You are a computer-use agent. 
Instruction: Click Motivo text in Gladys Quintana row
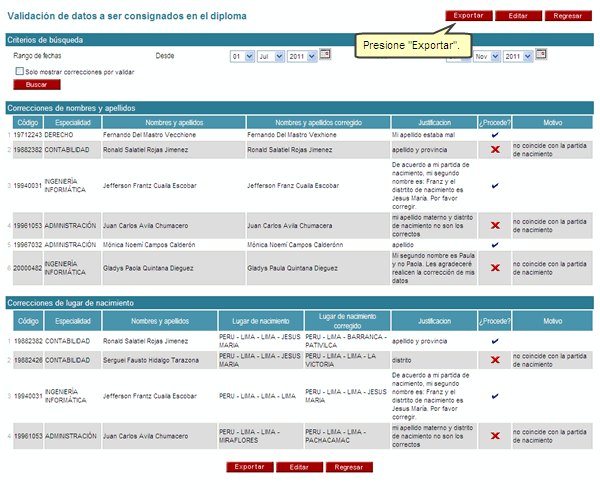click(x=550, y=268)
